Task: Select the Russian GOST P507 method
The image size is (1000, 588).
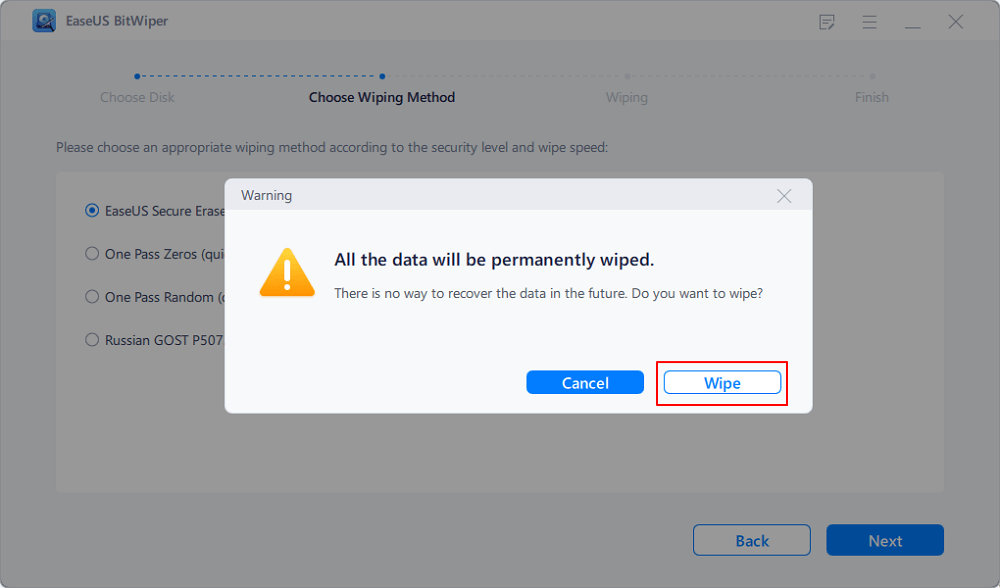Action: click(x=92, y=340)
